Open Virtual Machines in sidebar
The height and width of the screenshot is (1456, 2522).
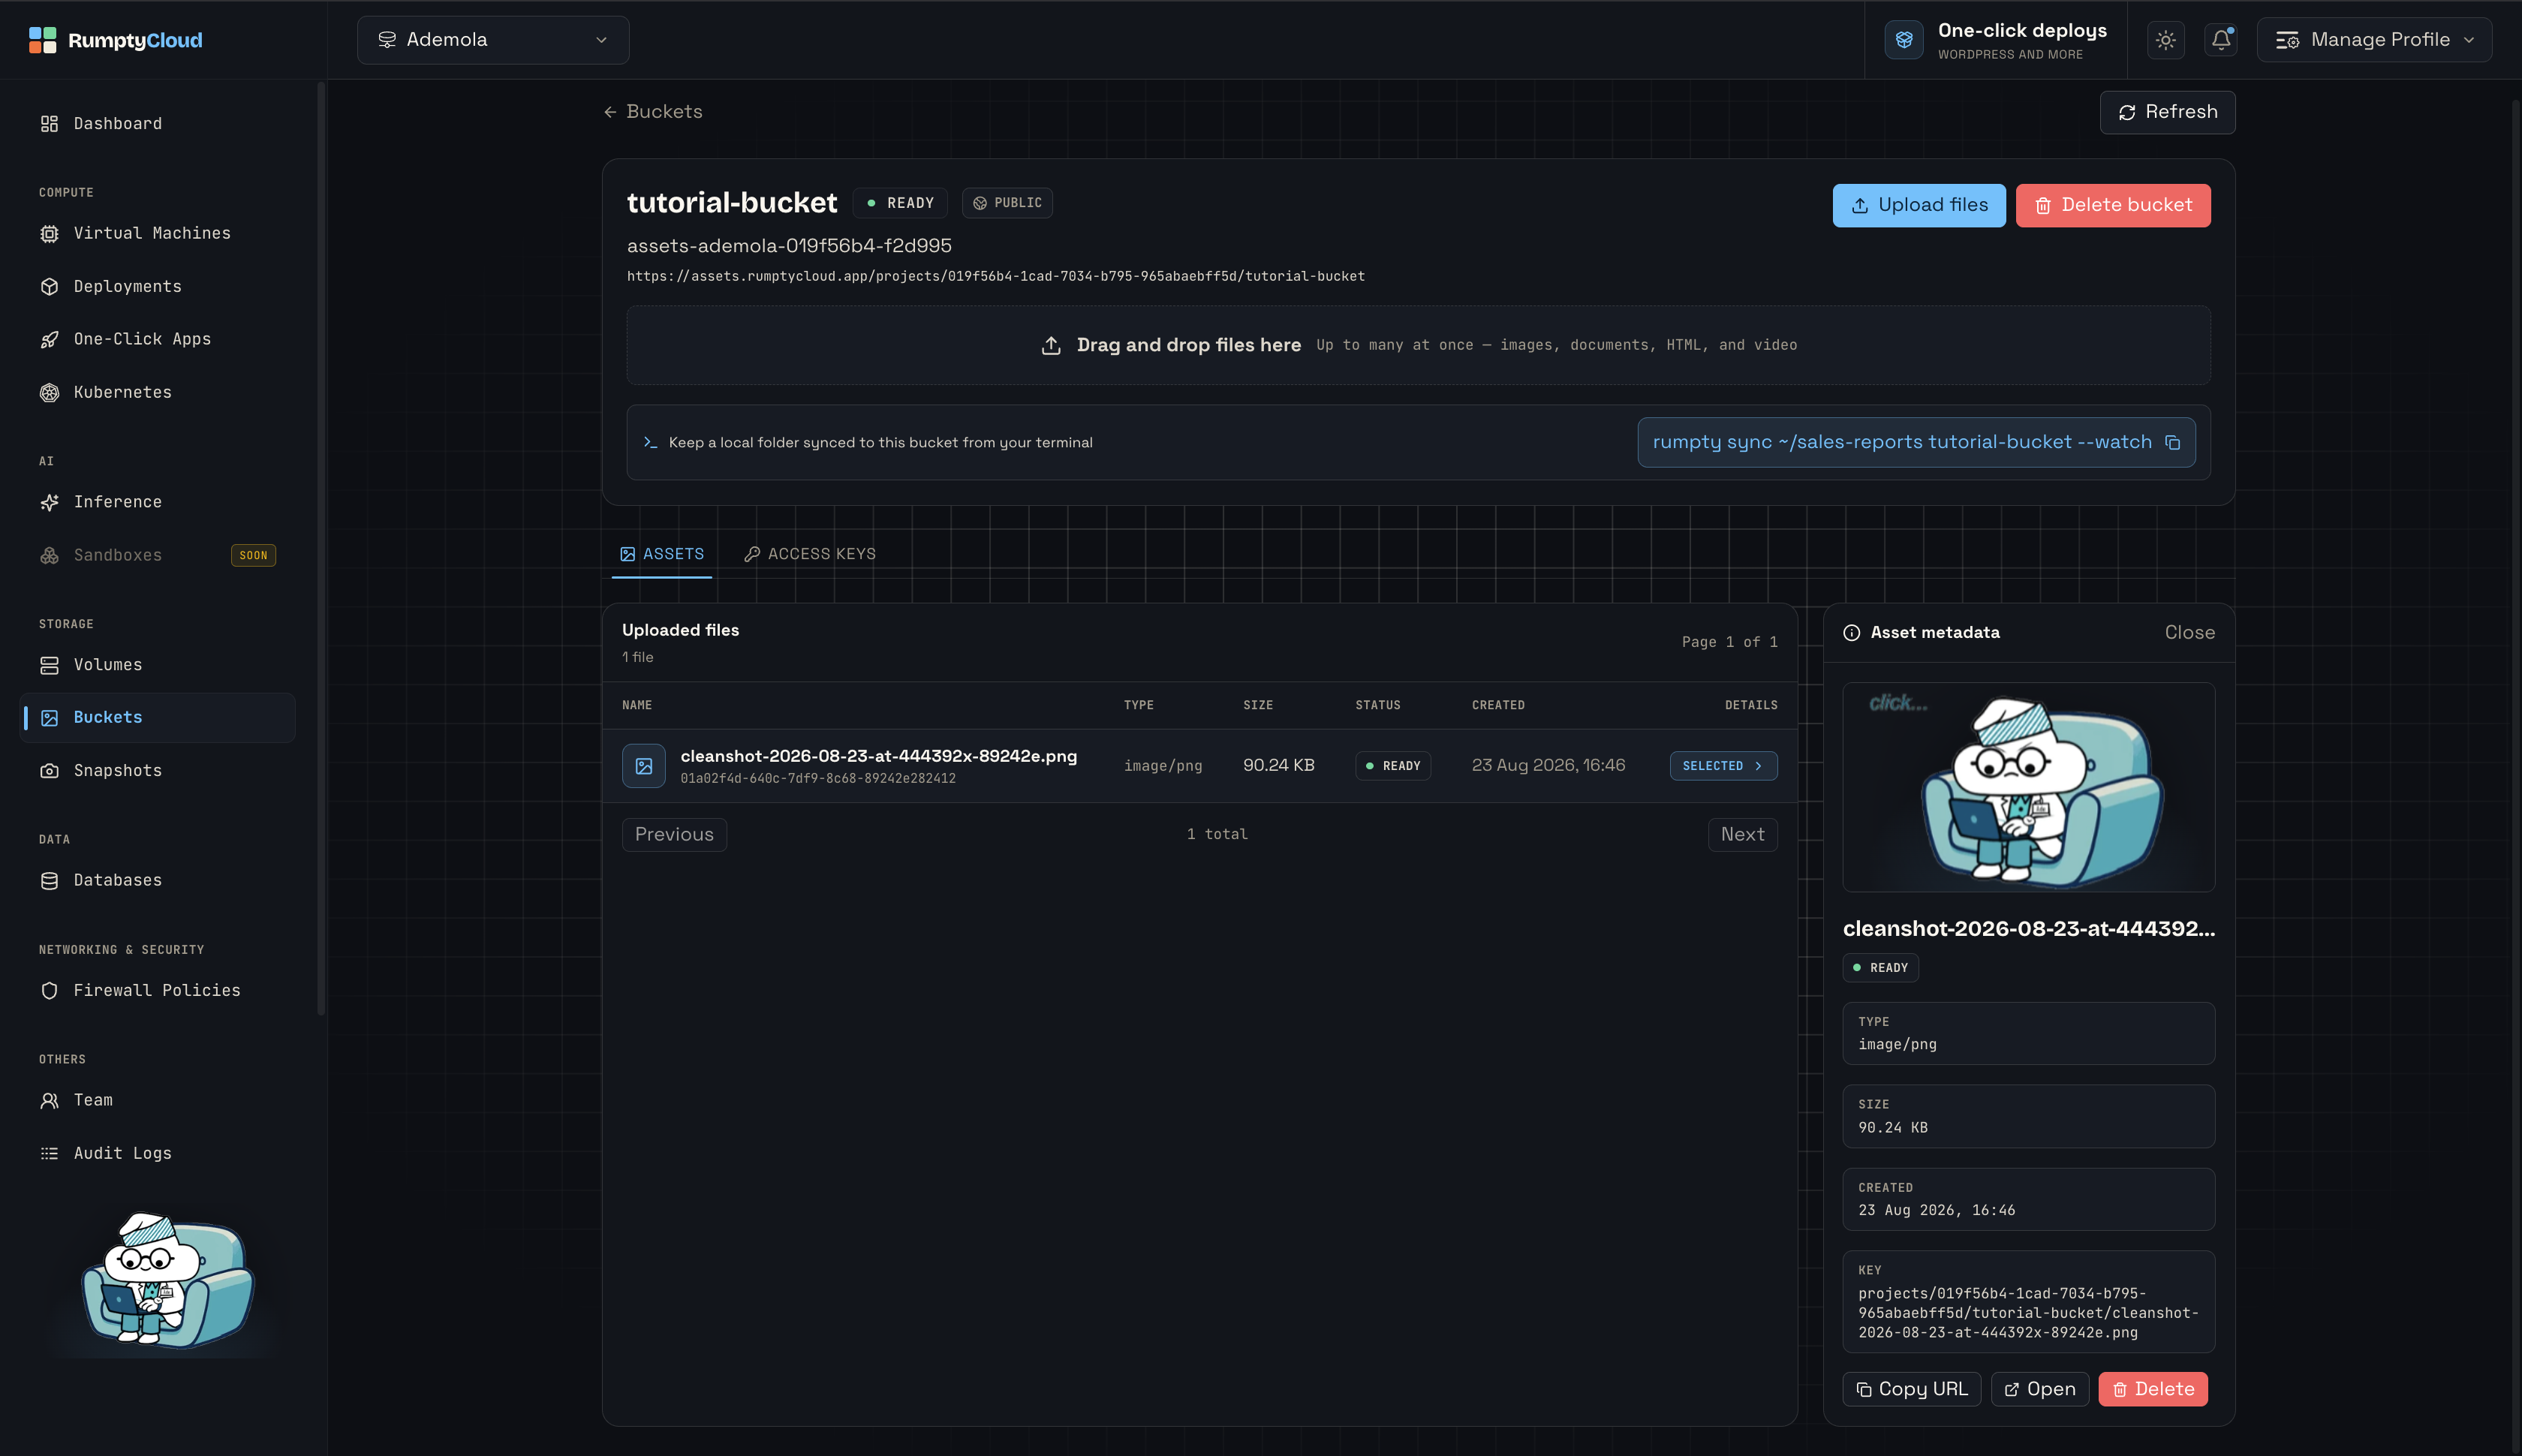tap(158, 233)
